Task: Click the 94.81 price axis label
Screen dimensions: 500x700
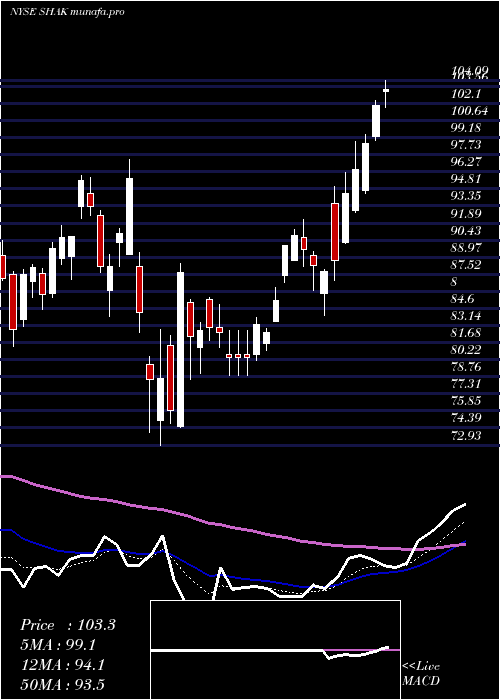Action: point(466,179)
